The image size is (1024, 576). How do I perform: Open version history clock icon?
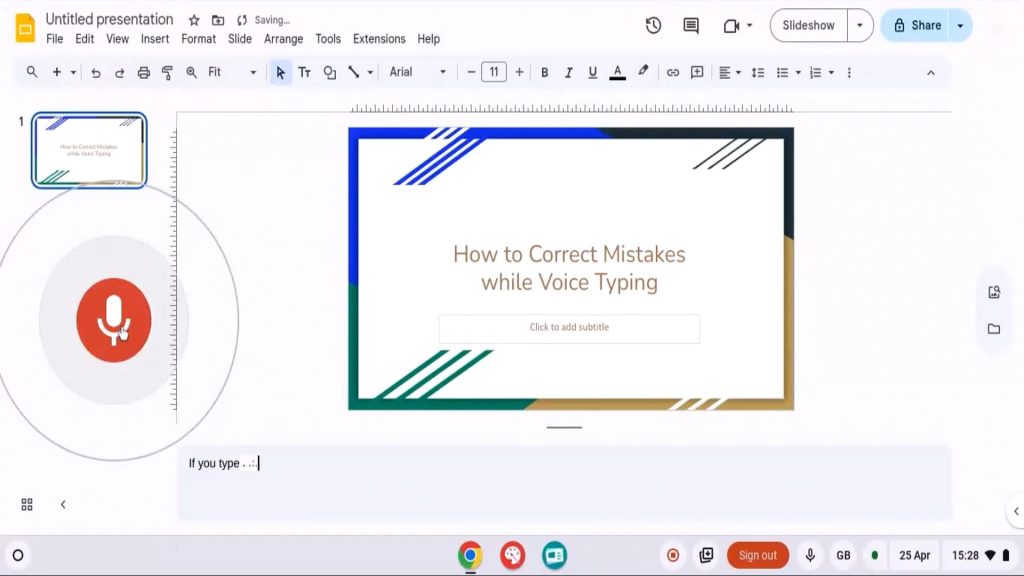653,25
